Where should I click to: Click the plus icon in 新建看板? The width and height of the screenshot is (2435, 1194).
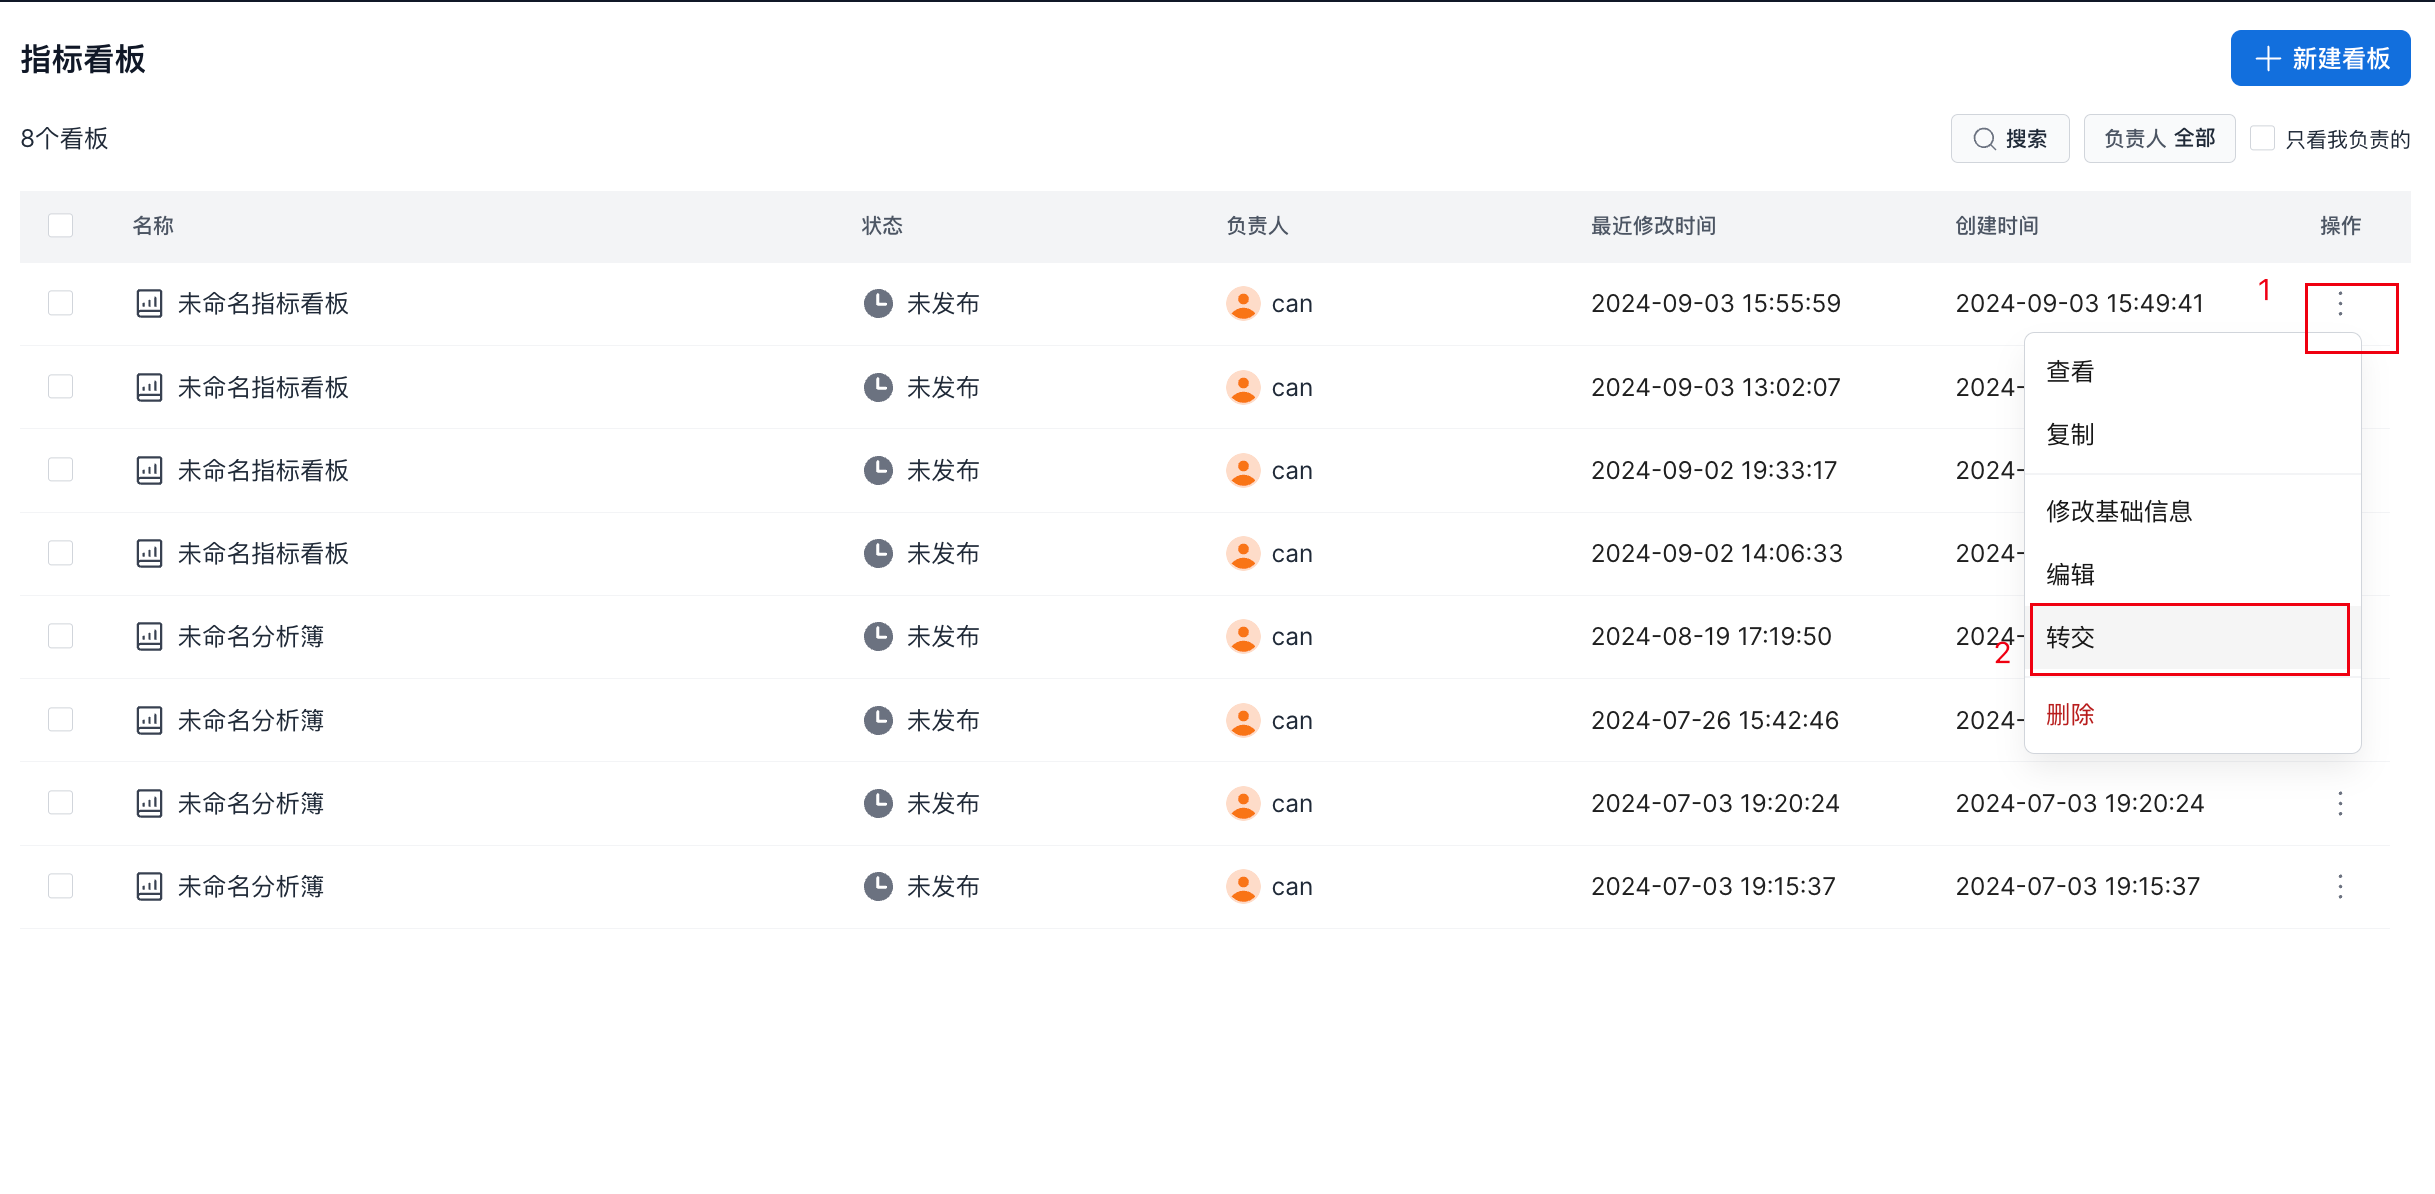pyautogui.click(x=2267, y=59)
